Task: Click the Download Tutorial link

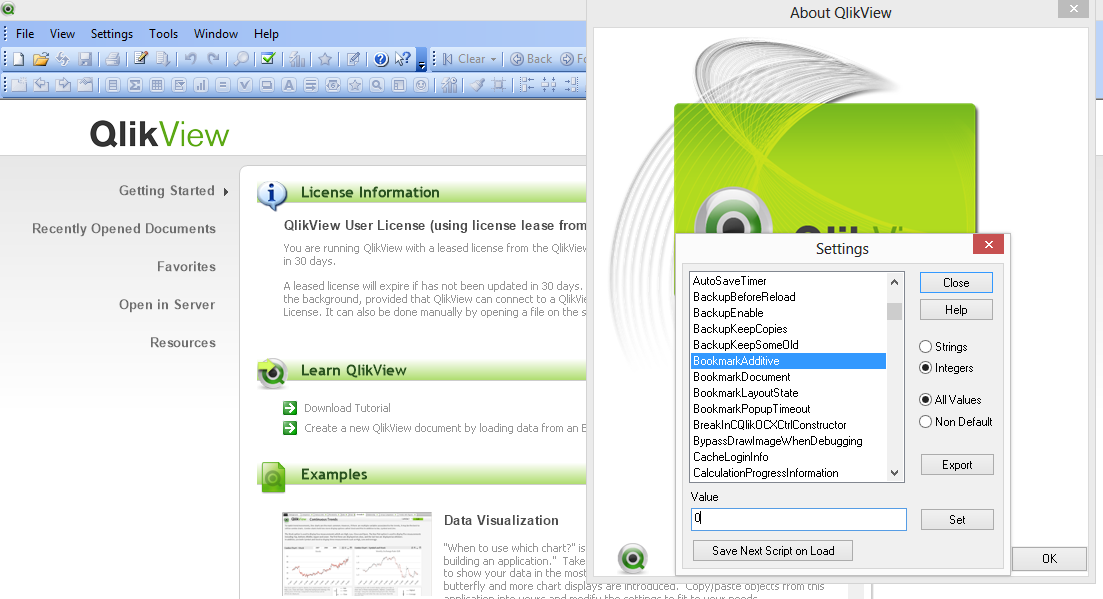Action: [347, 408]
